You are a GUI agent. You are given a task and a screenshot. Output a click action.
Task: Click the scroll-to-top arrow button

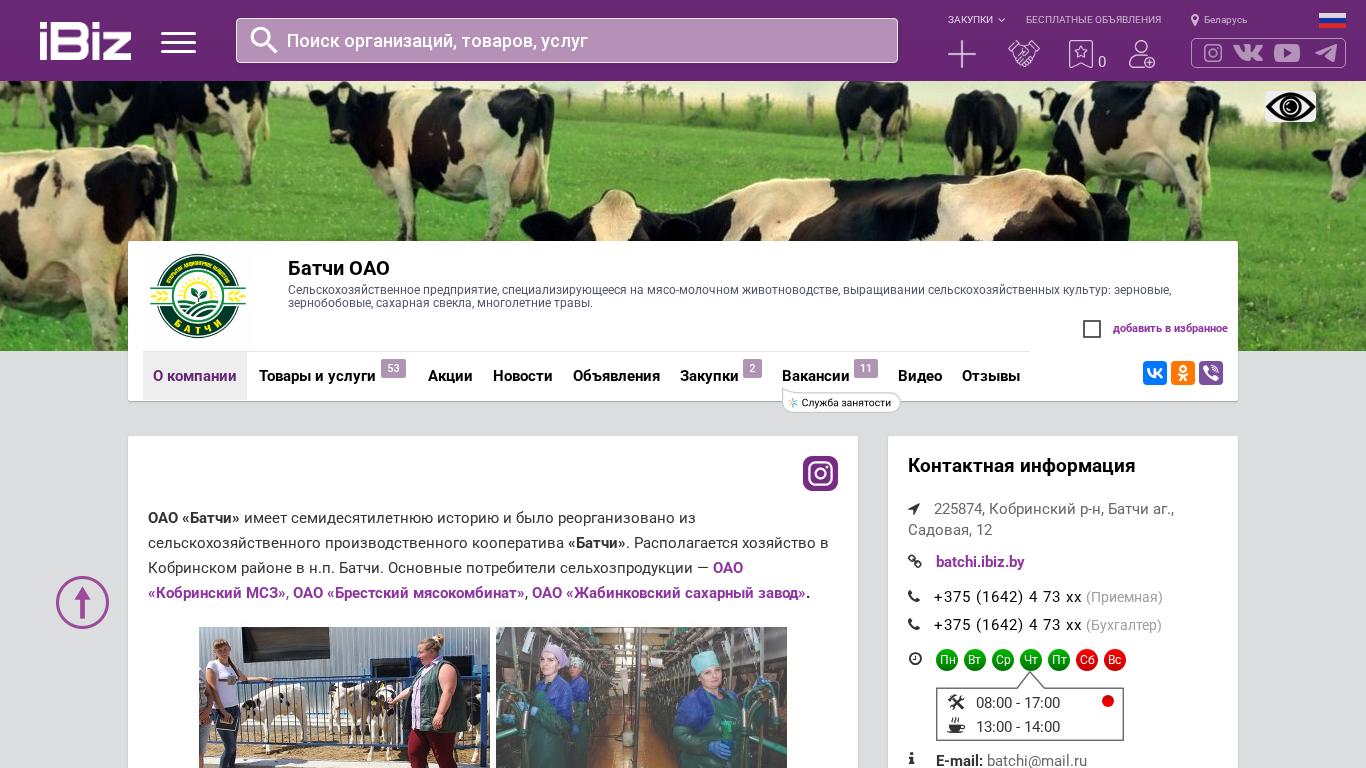tap(82, 602)
